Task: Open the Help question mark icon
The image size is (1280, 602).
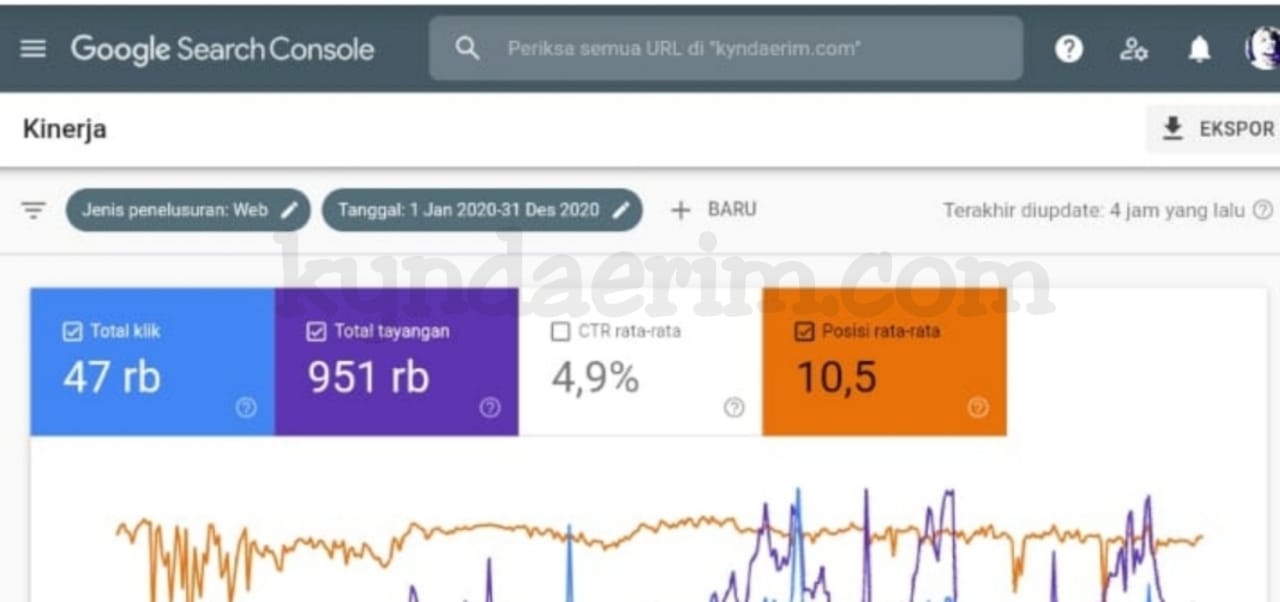Action: (1069, 49)
